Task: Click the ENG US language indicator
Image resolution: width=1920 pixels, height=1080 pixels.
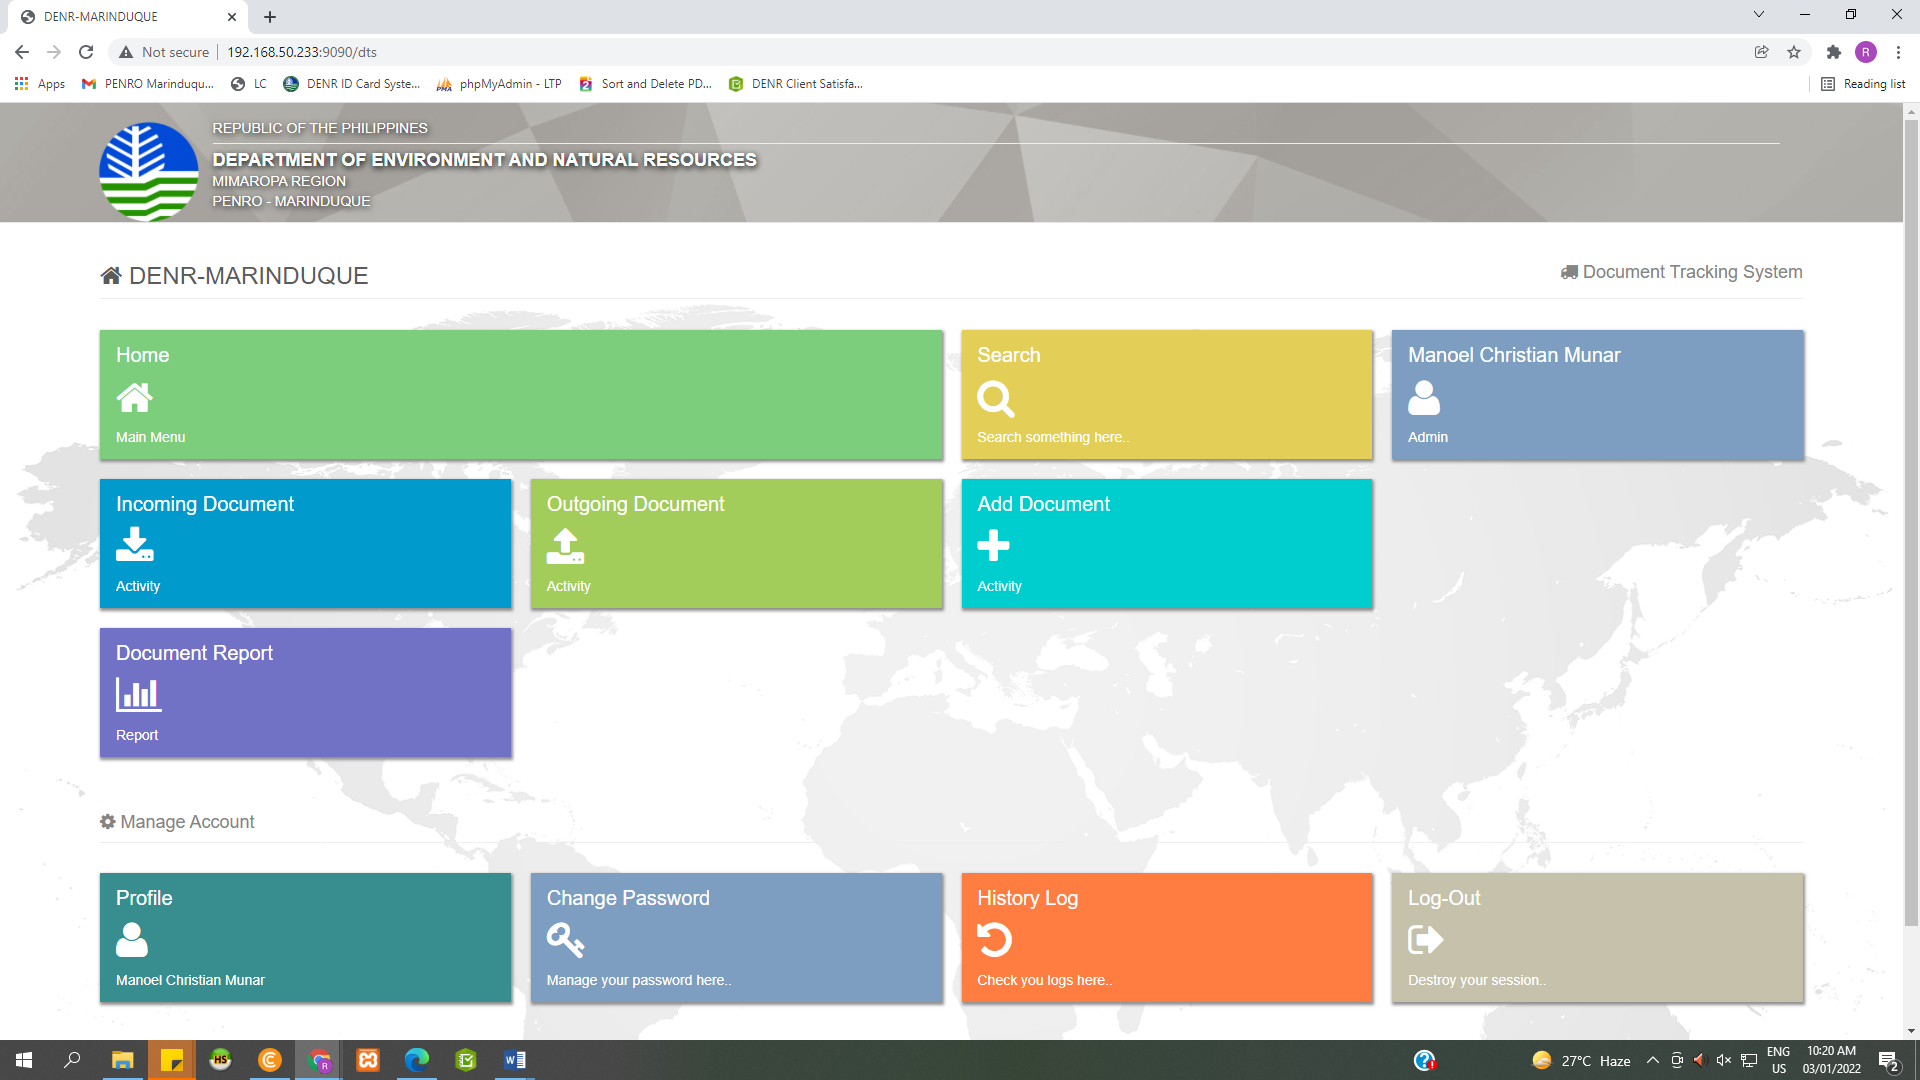Action: 1778,1060
